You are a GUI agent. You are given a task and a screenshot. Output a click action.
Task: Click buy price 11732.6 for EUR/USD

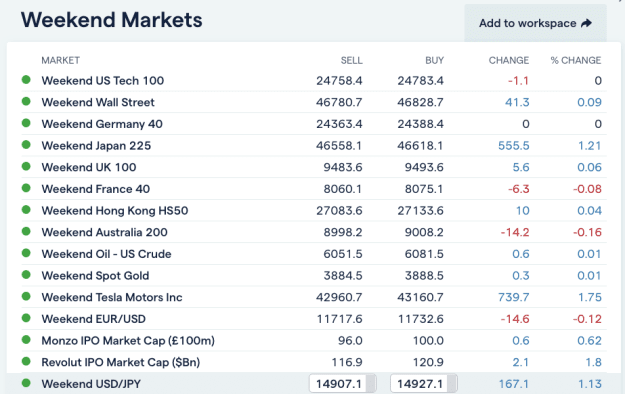coord(421,319)
